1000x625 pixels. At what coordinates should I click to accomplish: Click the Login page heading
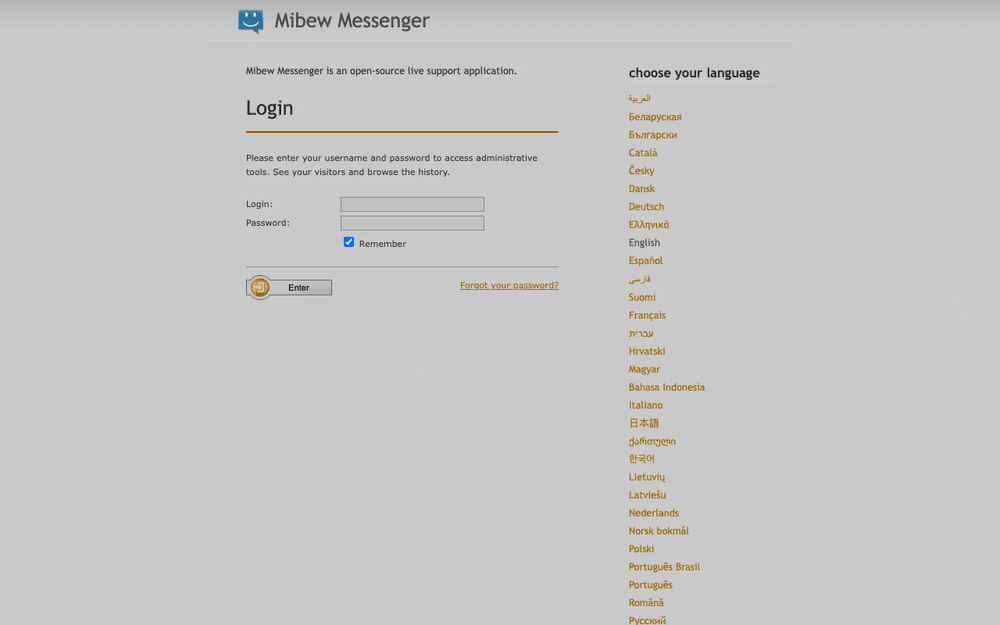pos(270,108)
